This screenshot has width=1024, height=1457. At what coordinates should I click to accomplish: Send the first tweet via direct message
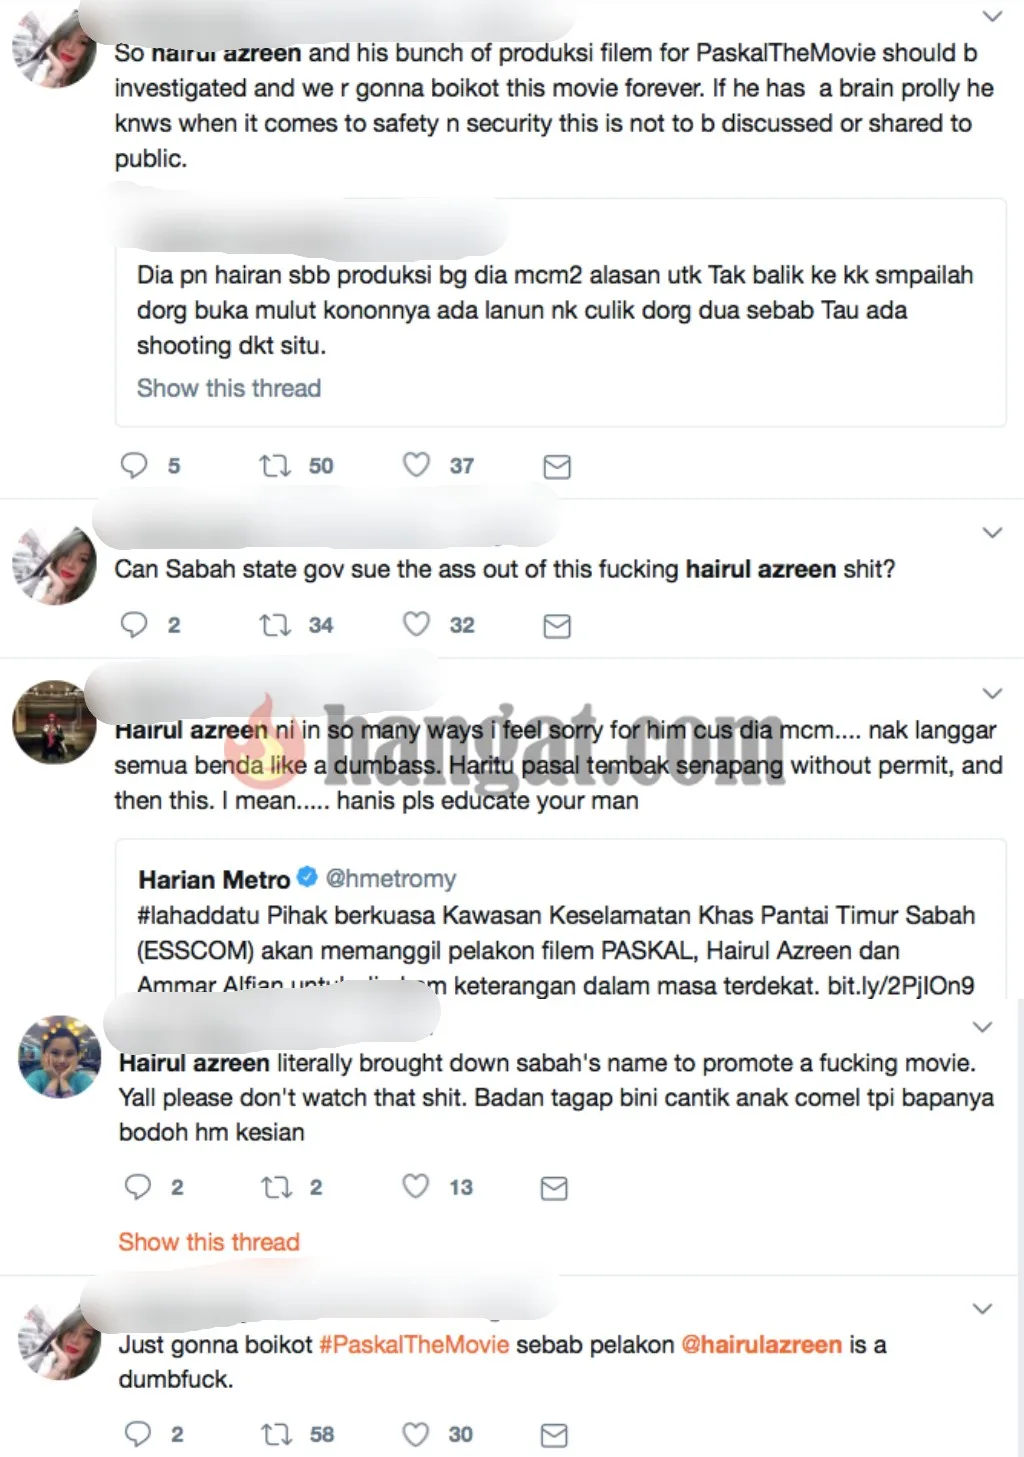click(x=557, y=467)
